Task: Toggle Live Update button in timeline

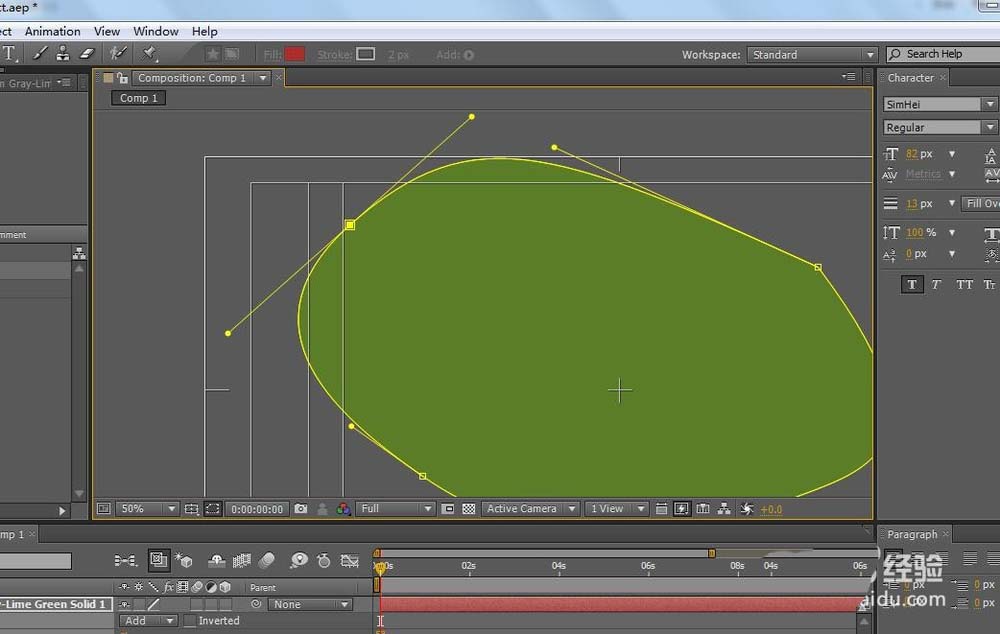Action: 158,561
